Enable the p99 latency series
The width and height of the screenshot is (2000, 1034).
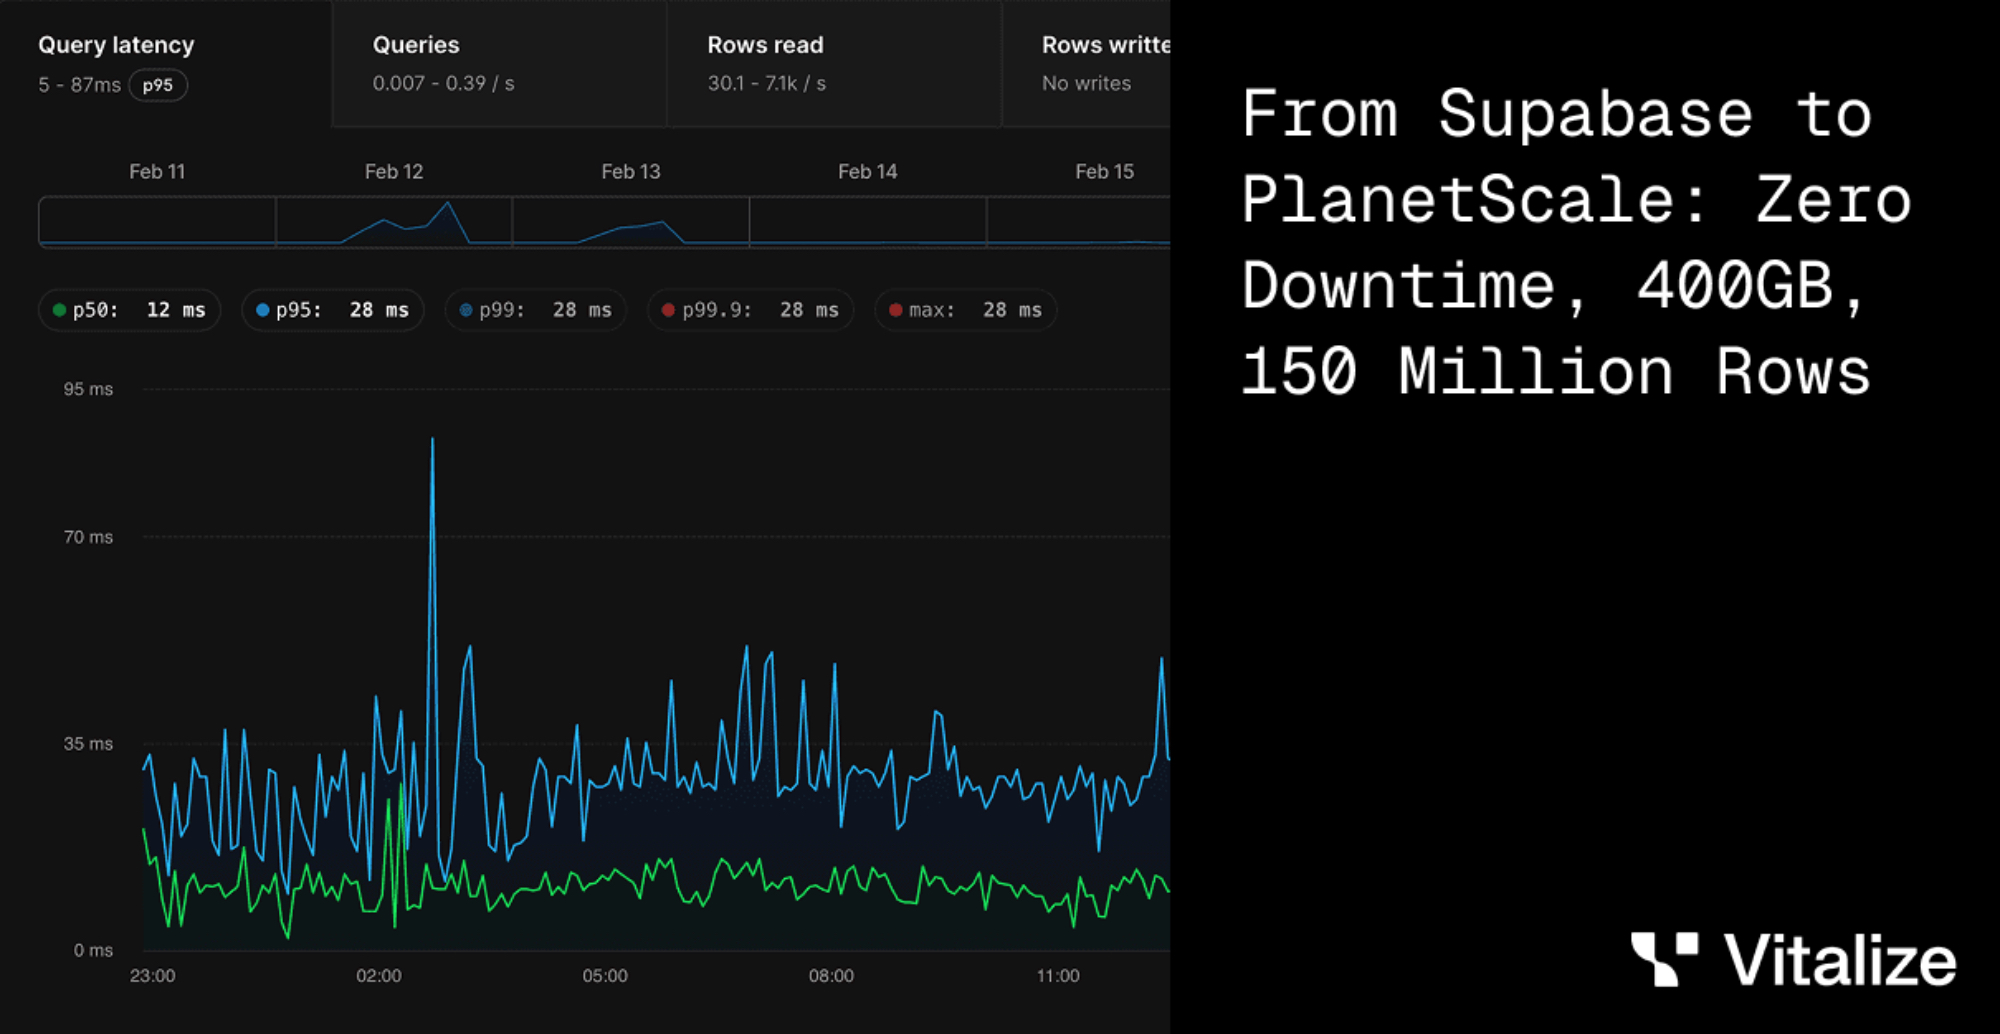[x=536, y=310]
